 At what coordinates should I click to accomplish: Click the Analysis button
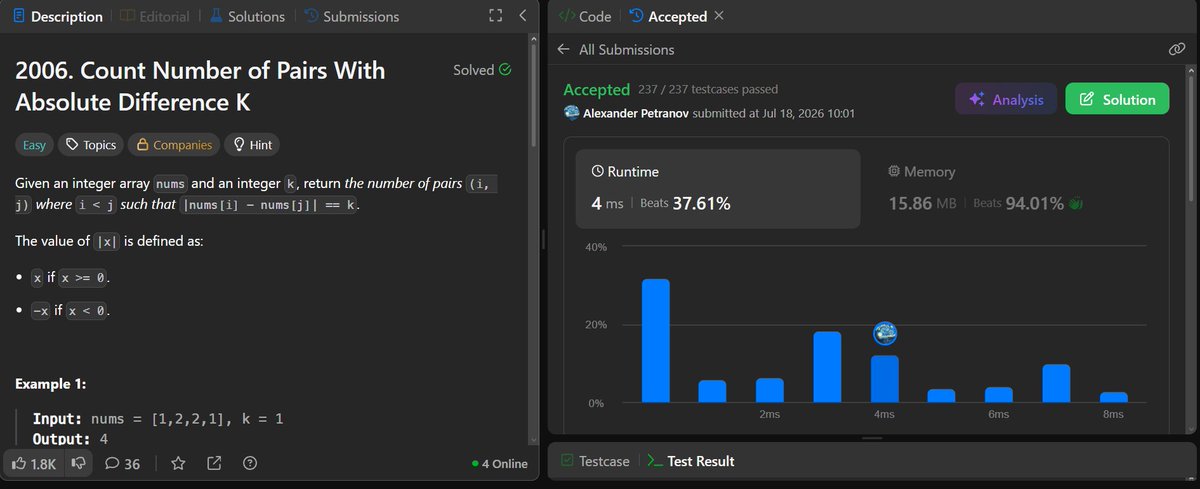pyautogui.click(x=1006, y=99)
